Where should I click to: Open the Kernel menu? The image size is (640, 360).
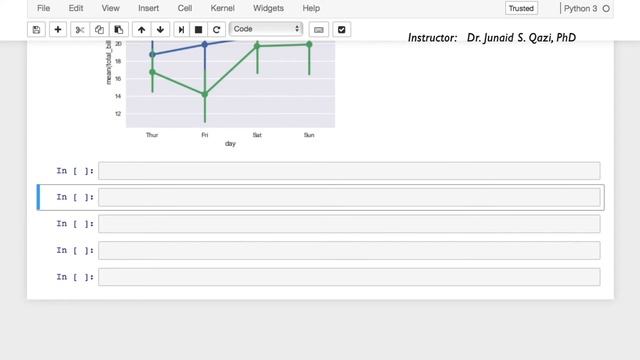[222, 8]
